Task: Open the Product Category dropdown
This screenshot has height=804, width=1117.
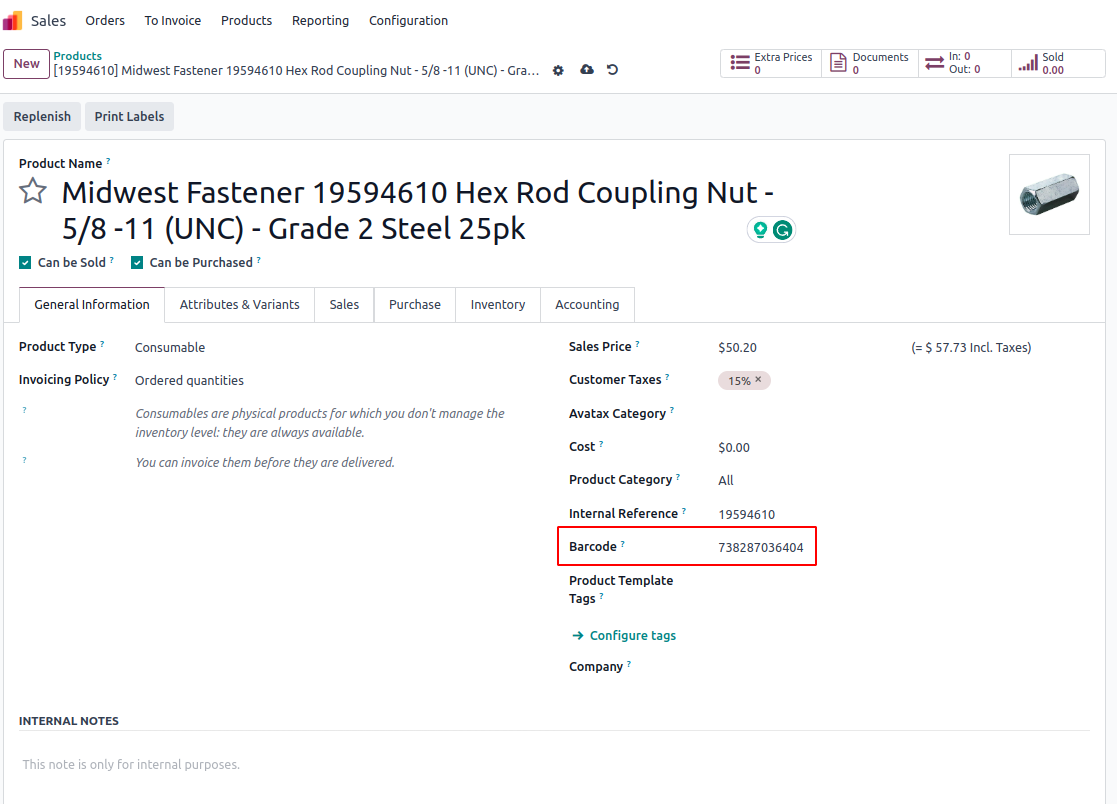Action: 800,481
